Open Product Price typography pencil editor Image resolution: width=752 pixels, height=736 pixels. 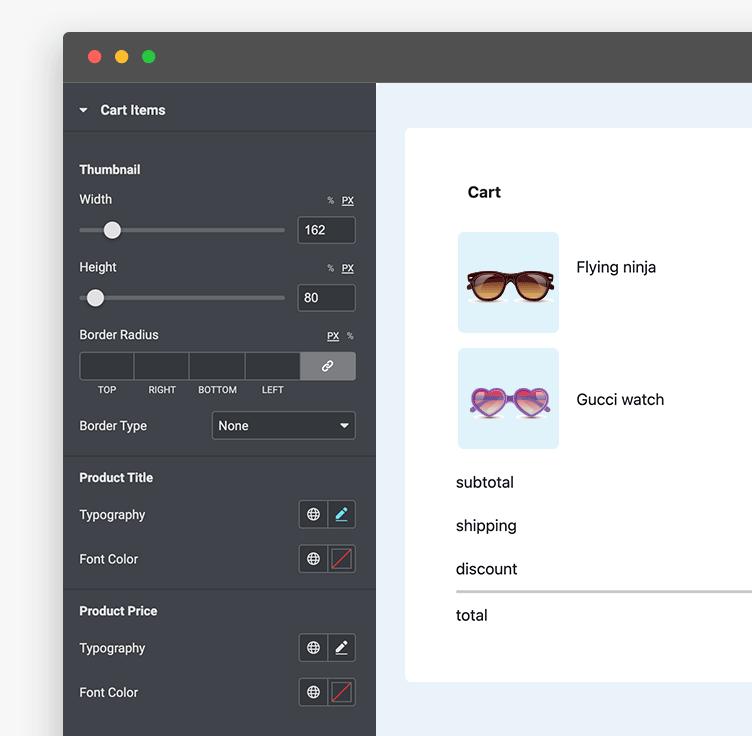[x=341, y=648]
